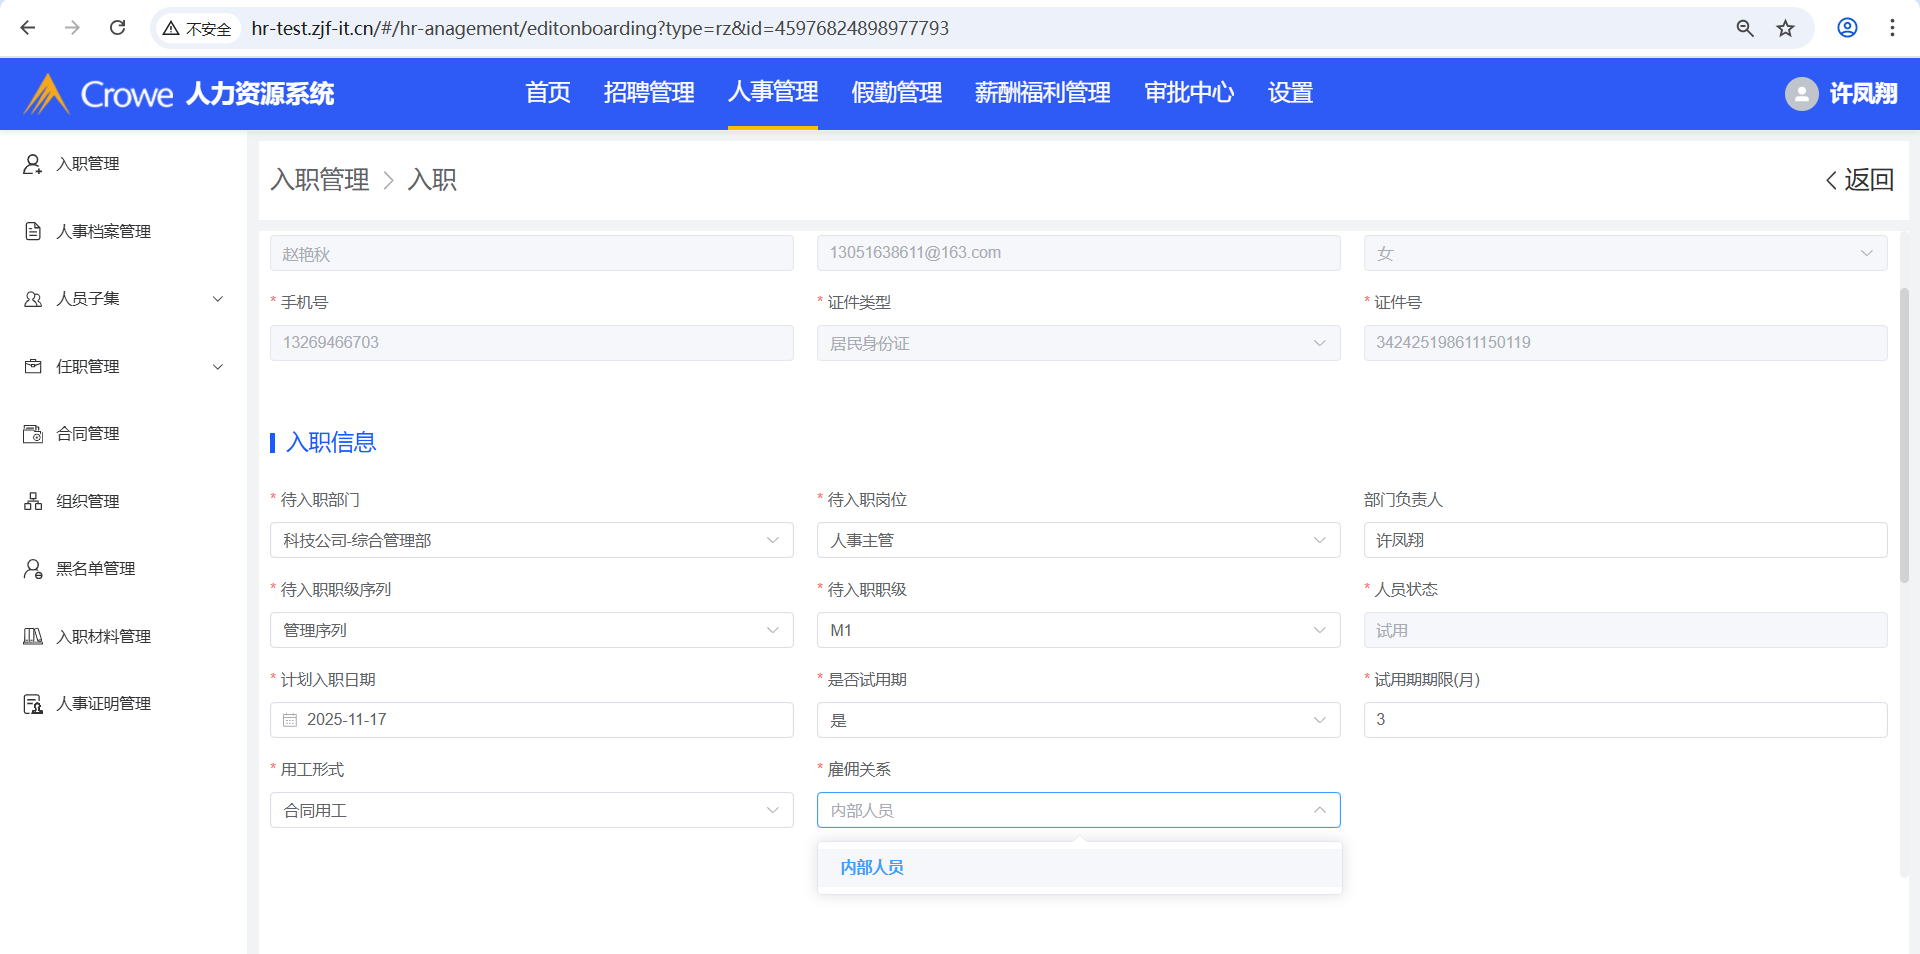Switch to the 假勤管理 top menu
Screen dimensions: 1920x954
pos(896,93)
